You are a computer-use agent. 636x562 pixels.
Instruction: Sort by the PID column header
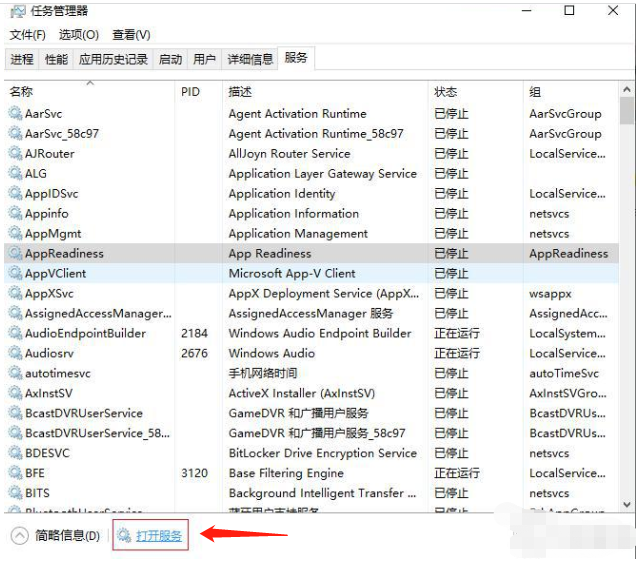coord(199,92)
